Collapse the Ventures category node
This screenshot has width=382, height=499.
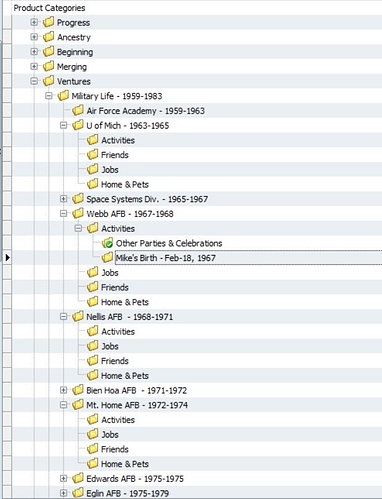[x=34, y=81]
